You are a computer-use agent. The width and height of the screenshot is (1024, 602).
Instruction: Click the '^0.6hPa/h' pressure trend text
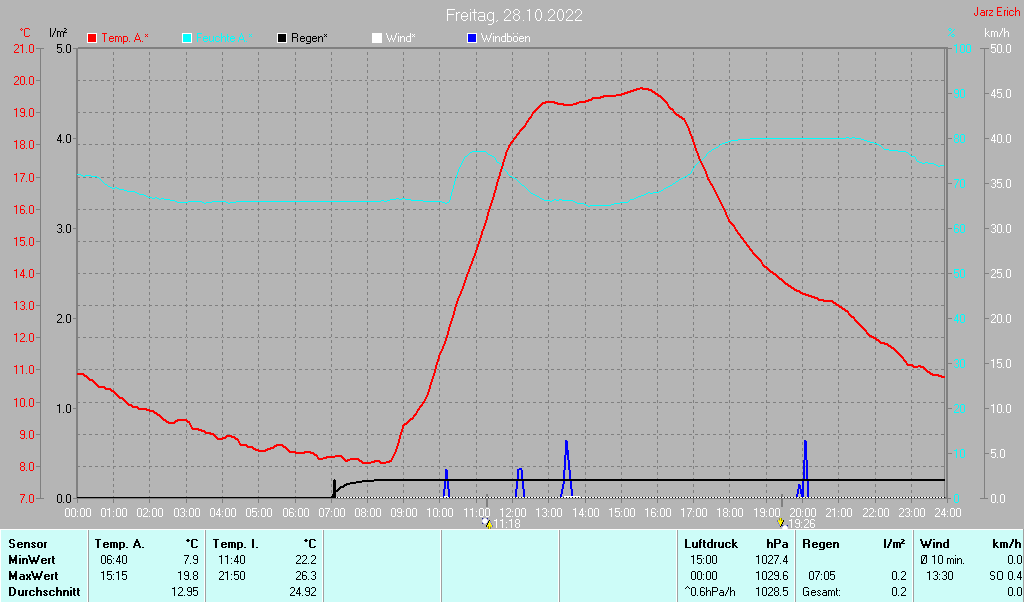click(710, 592)
